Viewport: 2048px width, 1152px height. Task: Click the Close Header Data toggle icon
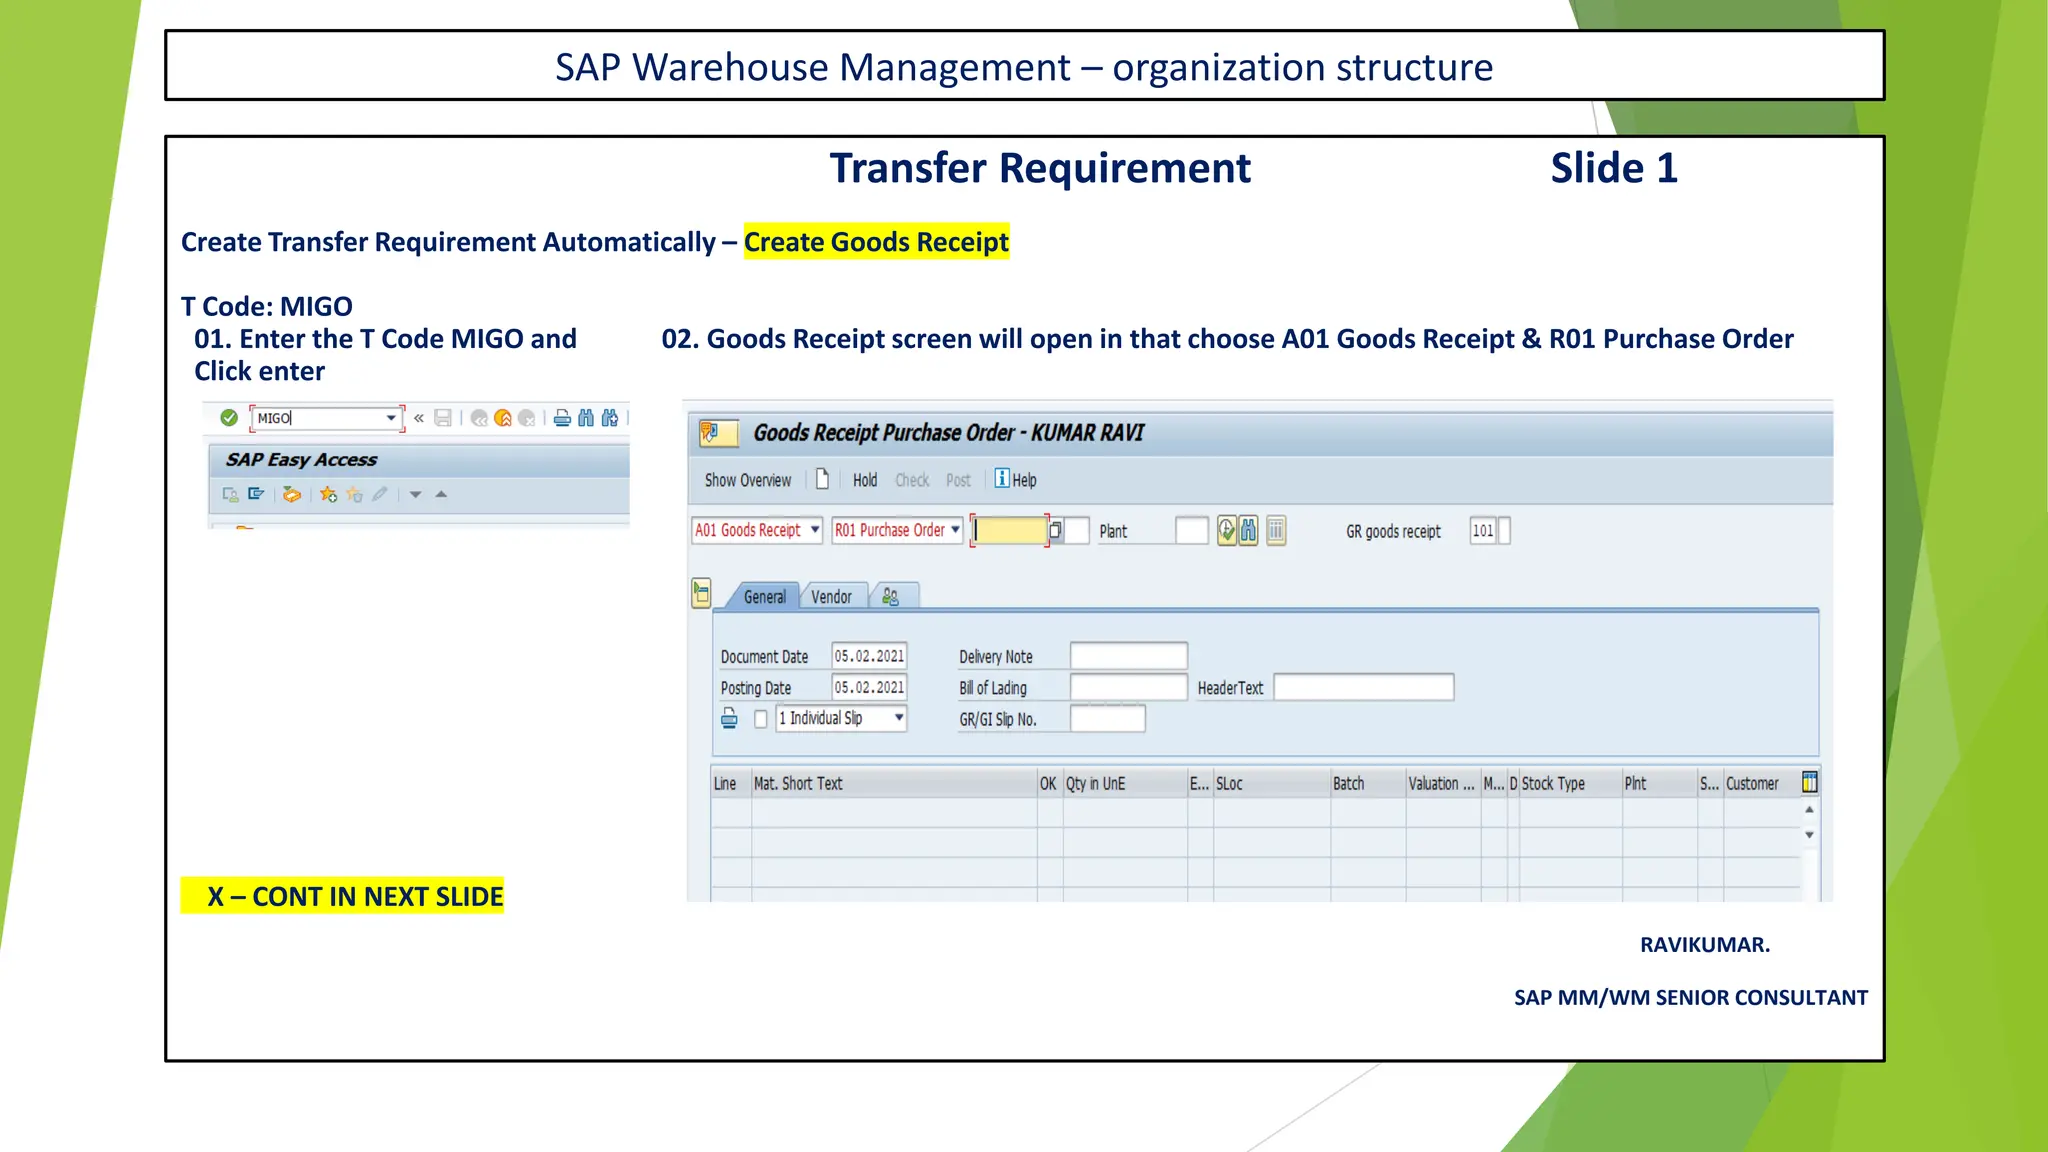pyautogui.click(x=701, y=593)
